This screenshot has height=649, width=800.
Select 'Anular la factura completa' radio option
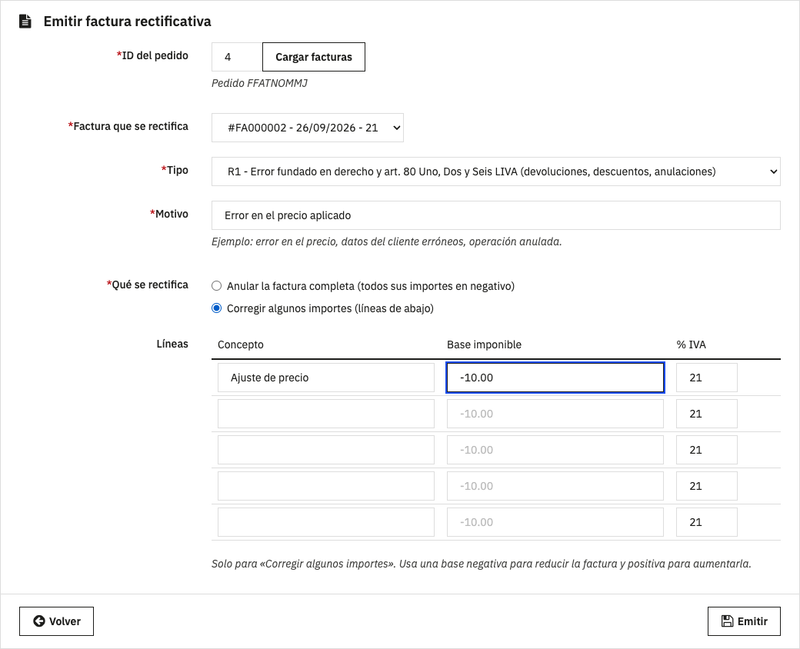pyautogui.click(x=216, y=286)
